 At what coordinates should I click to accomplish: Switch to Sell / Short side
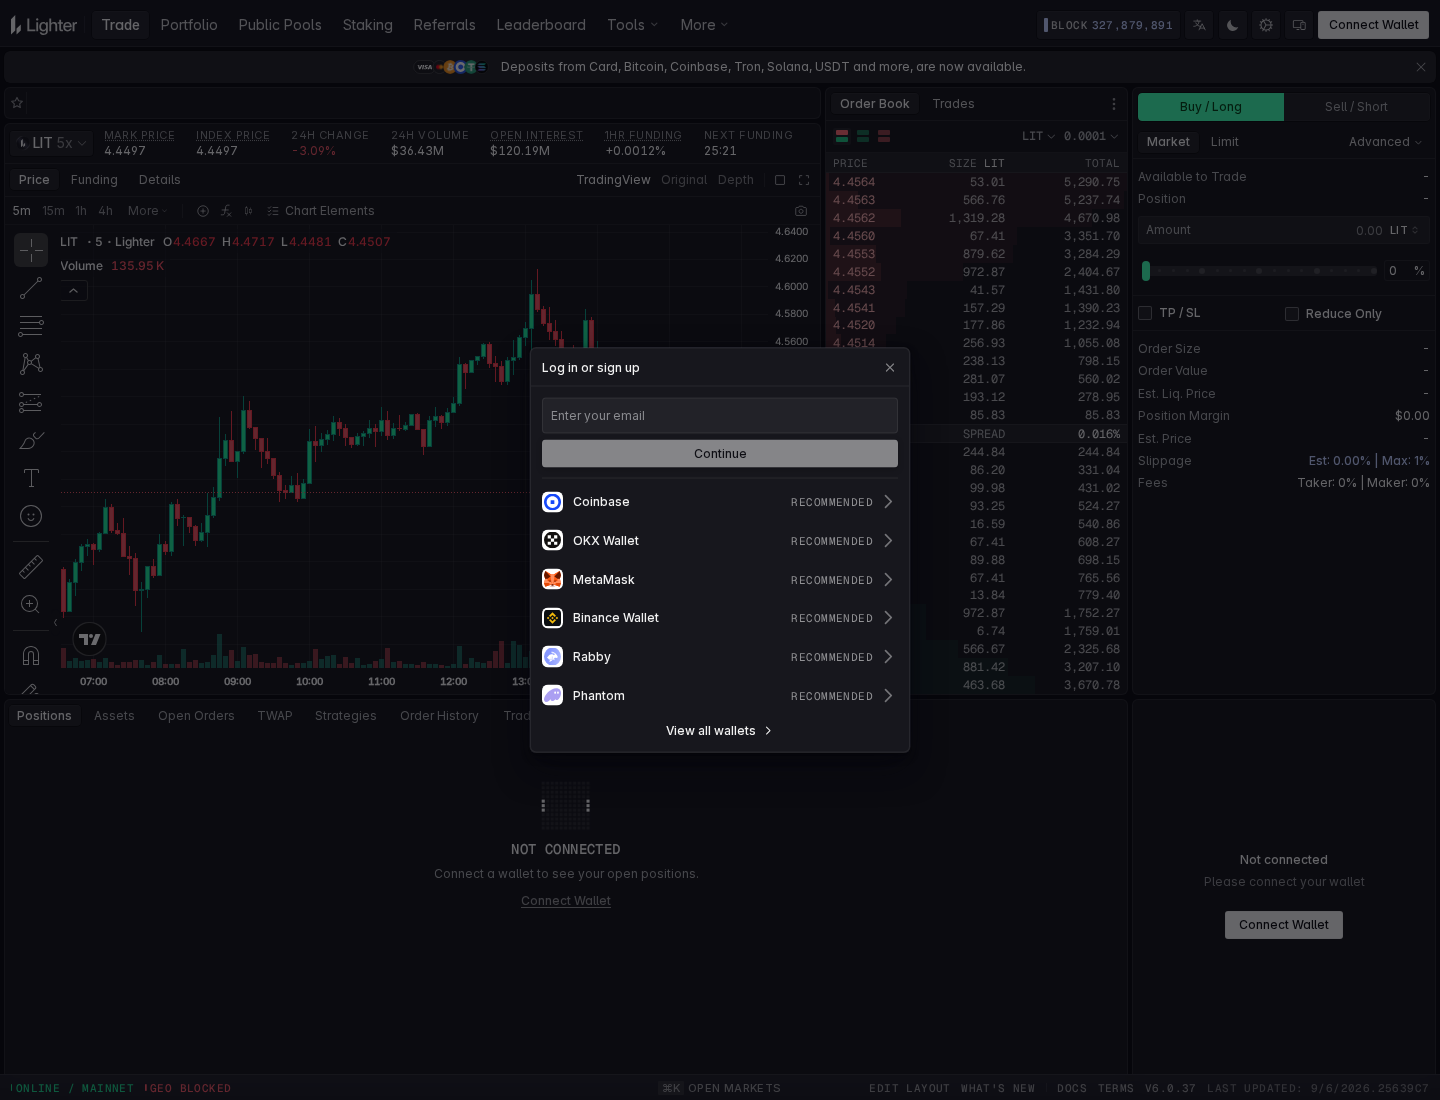coord(1356,107)
